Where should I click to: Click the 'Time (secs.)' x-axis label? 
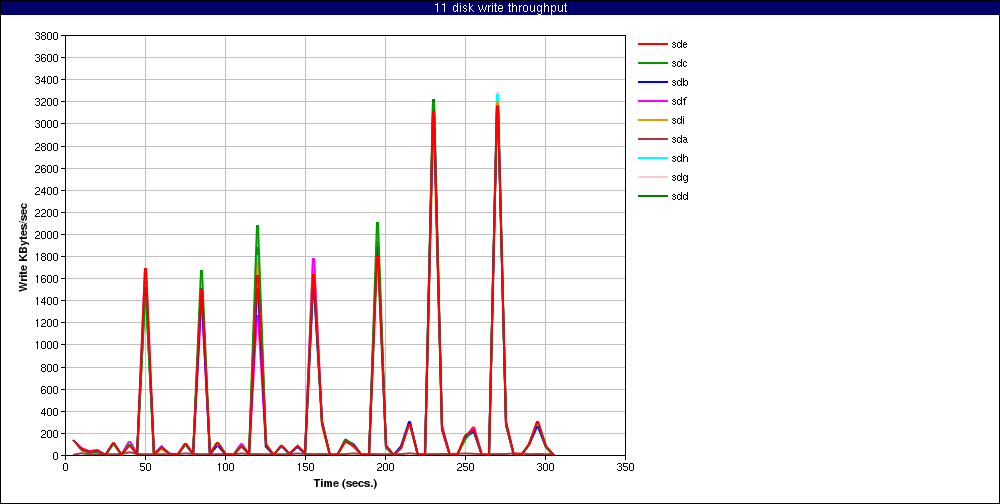pyautogui.click(x=345, y=483)
